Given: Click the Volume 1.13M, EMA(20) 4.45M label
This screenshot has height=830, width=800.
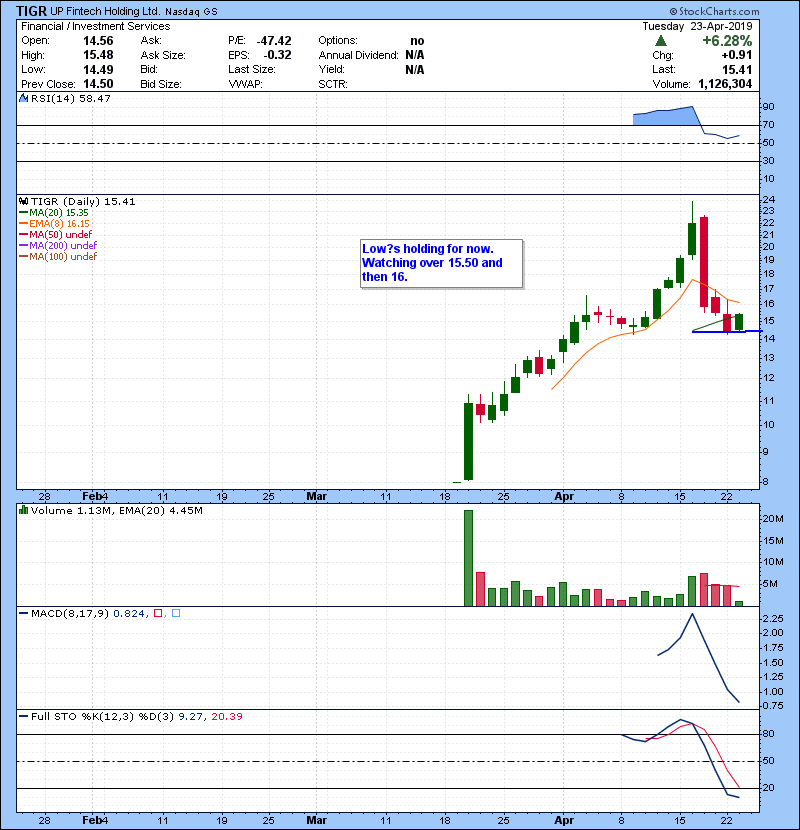Looking at the screenshot, I should click(116, 510).
